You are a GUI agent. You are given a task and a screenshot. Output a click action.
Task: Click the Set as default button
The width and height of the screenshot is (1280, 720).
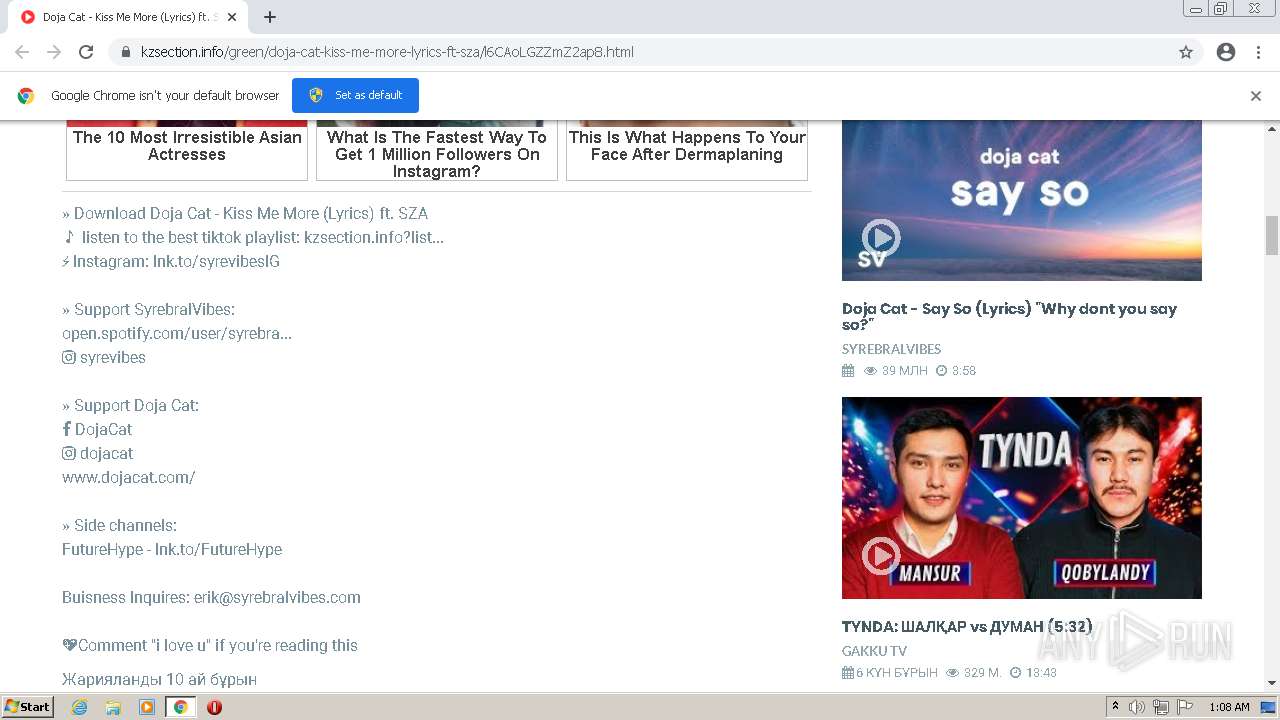[x=355, y=95]
